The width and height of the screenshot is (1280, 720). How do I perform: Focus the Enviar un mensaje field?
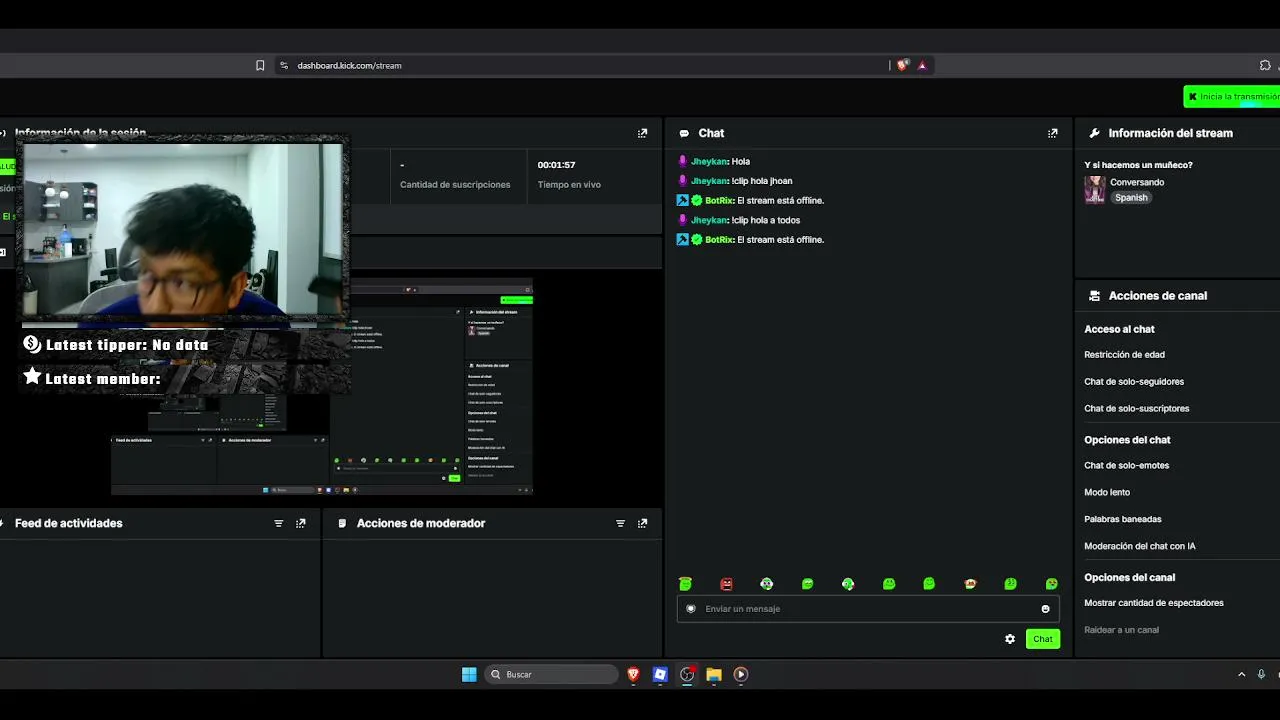868,609
